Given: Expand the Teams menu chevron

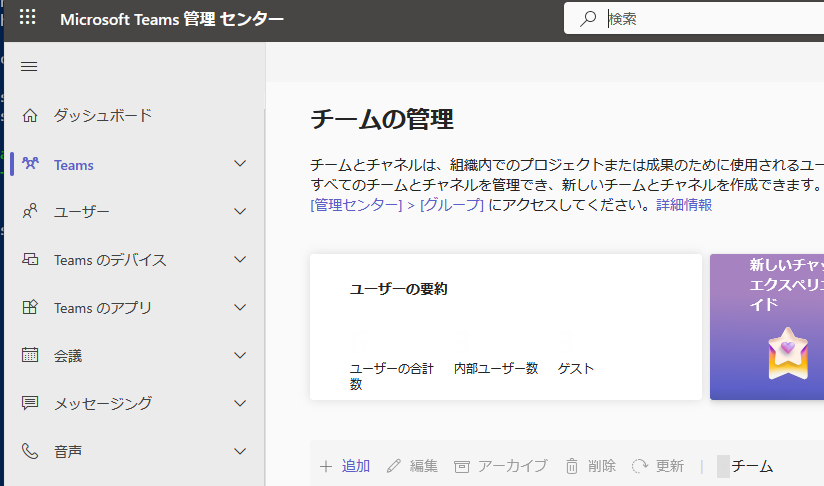Looking at the screenshot, I should [x=240, y=163].
